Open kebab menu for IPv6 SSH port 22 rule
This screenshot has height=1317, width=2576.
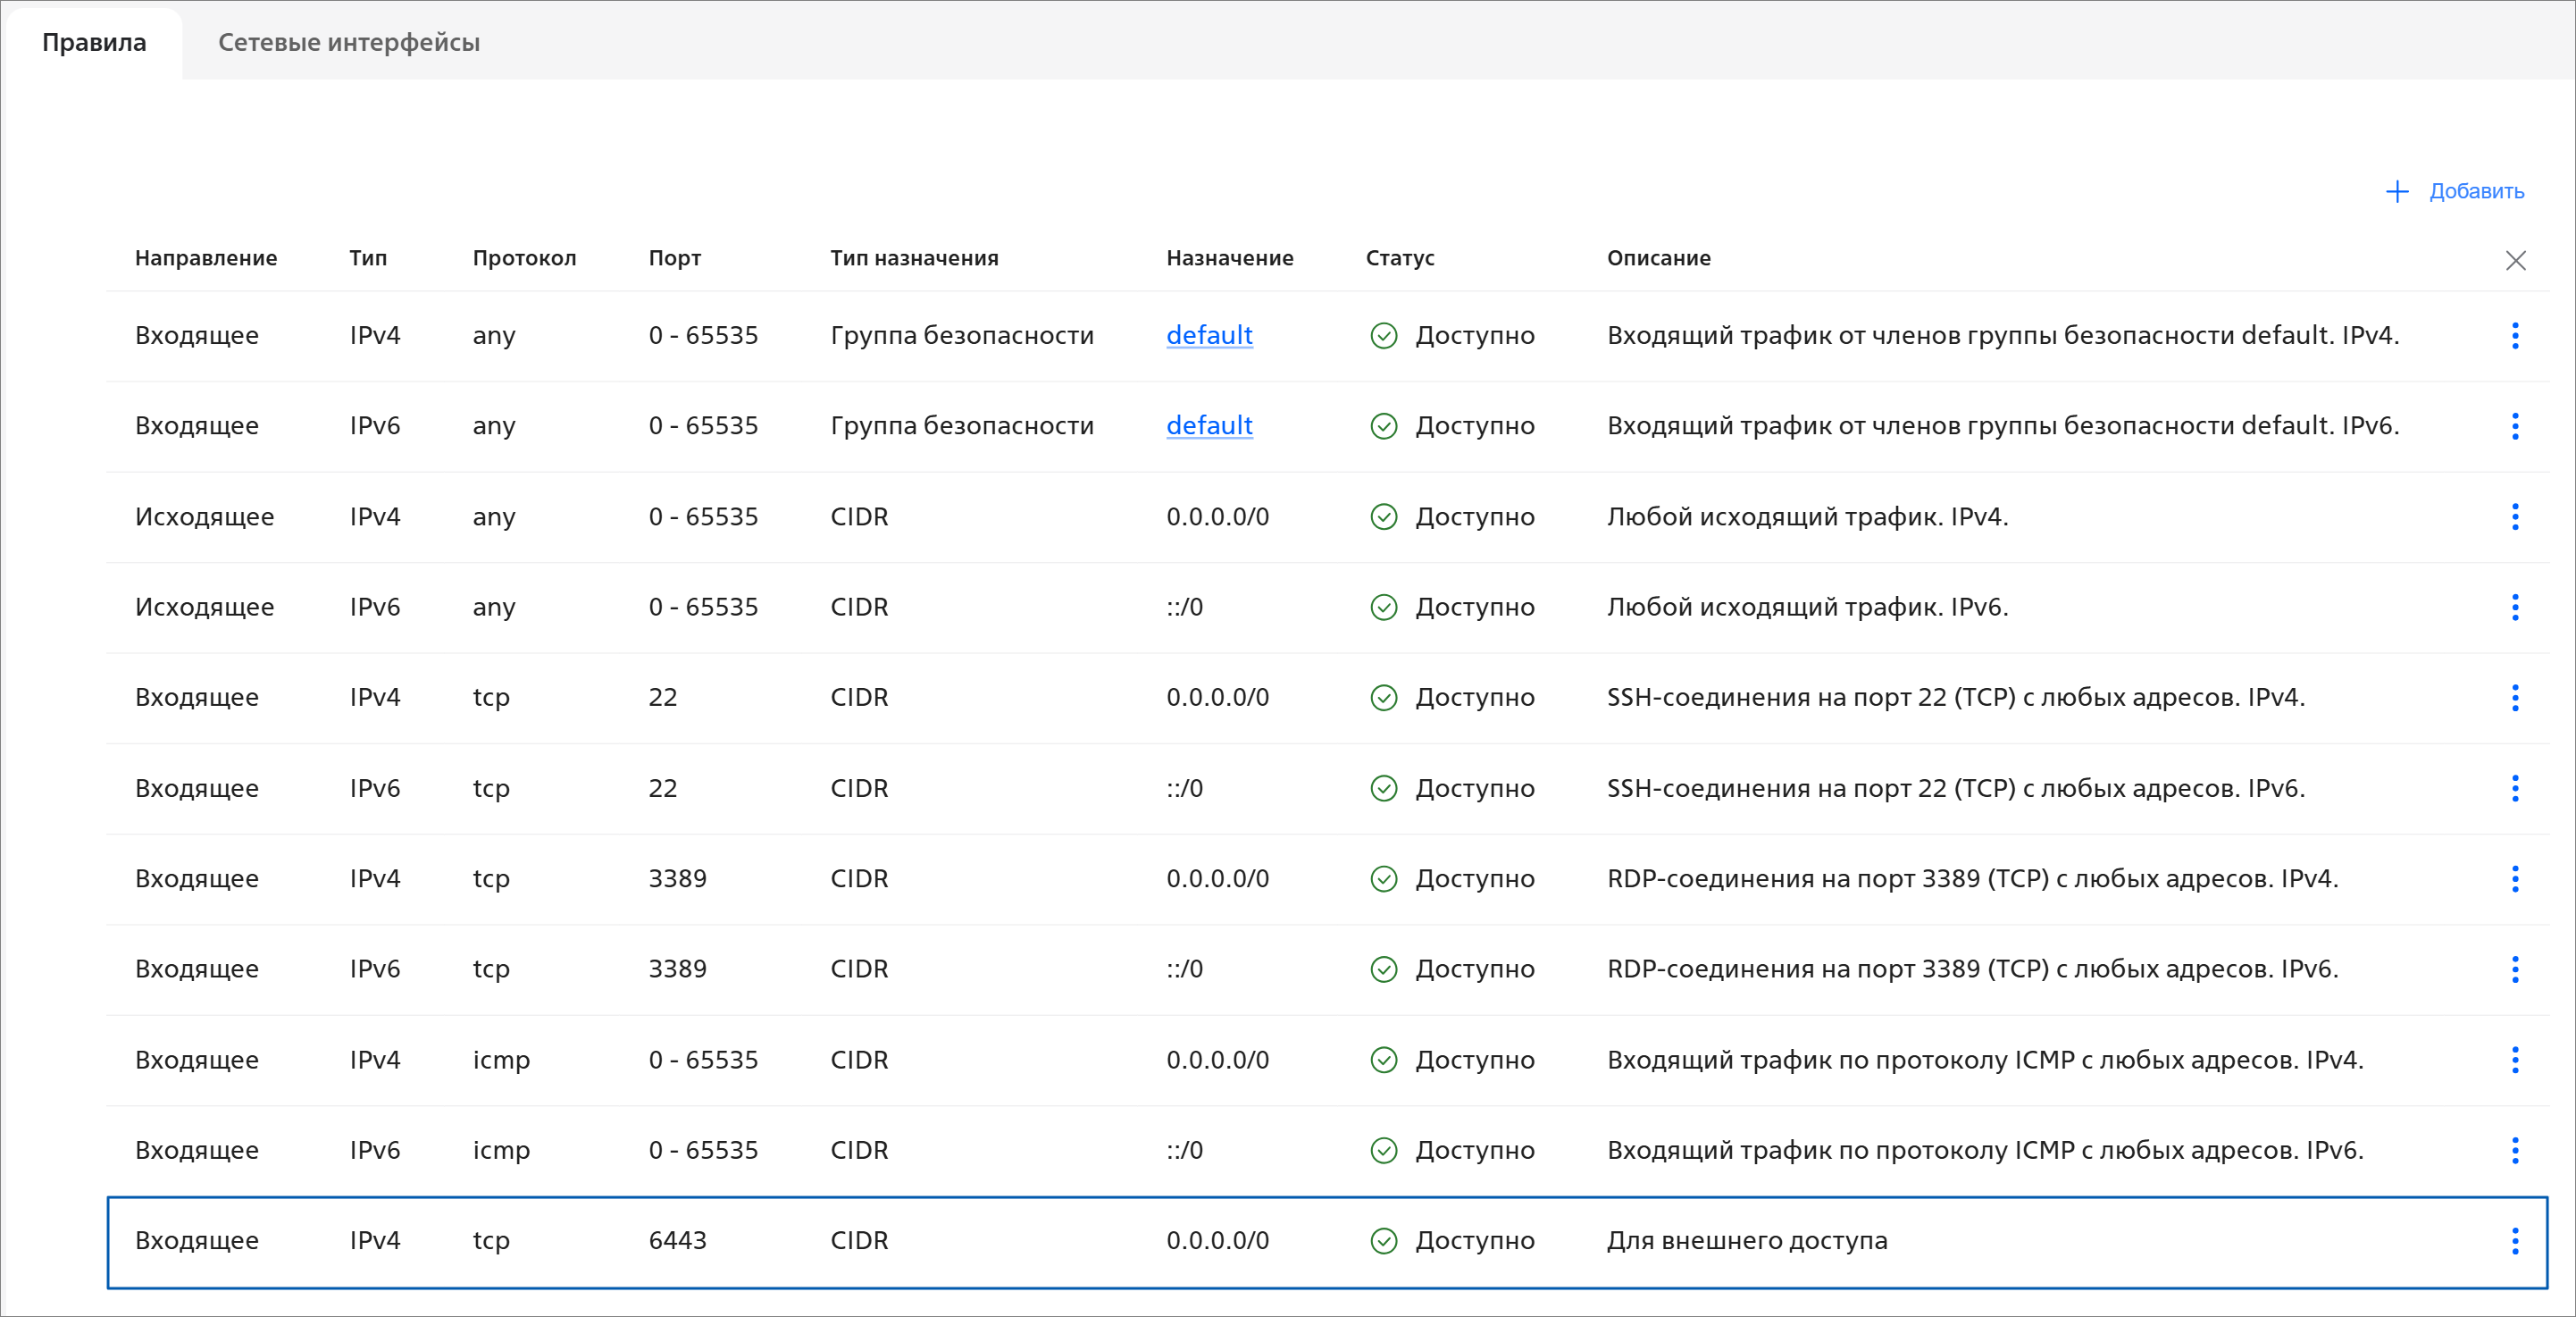pyautogui.click(x=2514, y=788)
